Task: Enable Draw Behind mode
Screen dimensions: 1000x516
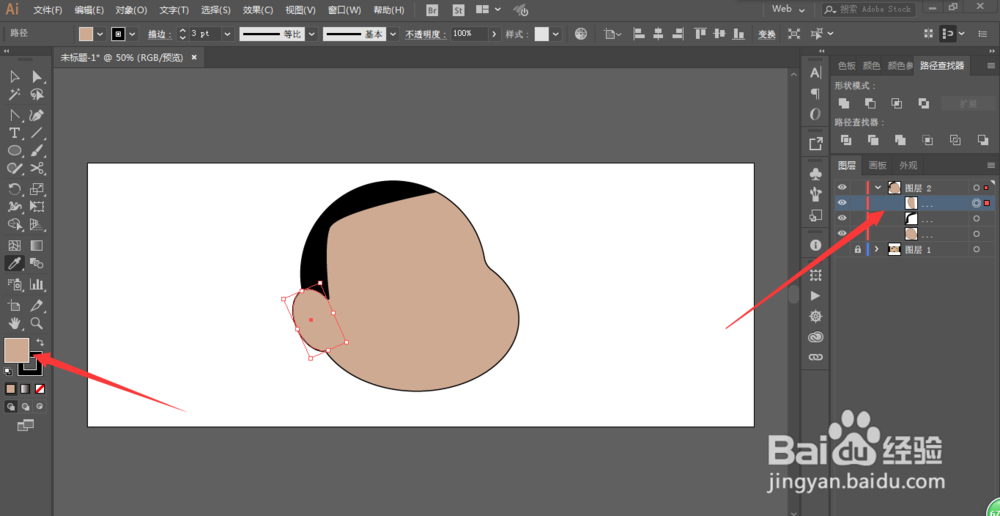Action: [26, 406]
